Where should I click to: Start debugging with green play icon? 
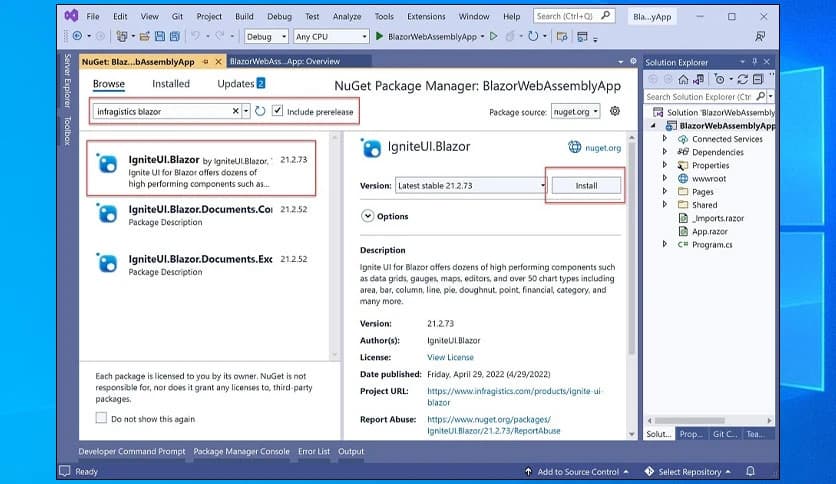click(379, 36)
